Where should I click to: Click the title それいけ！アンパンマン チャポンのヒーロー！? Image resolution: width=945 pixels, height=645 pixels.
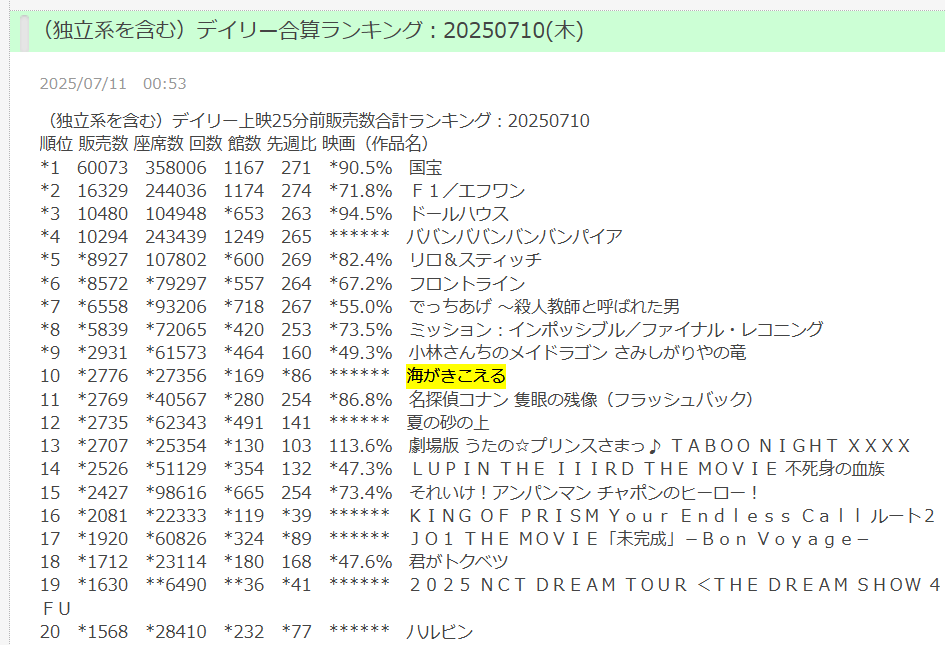point(584,492)
